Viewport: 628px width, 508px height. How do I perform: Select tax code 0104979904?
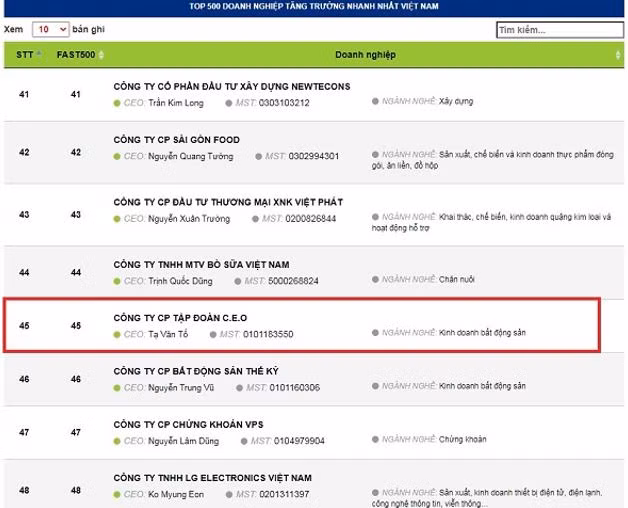pos(299,441)
